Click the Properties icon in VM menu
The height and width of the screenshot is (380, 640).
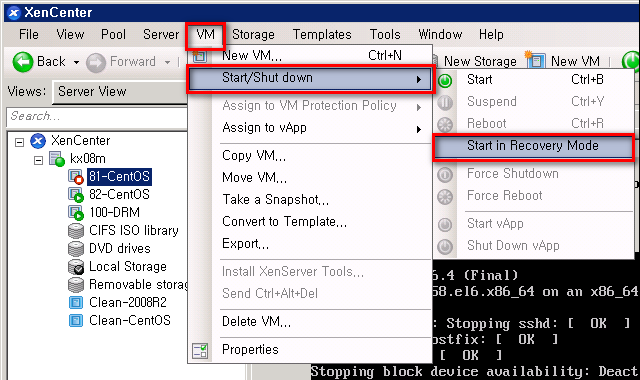200,351
